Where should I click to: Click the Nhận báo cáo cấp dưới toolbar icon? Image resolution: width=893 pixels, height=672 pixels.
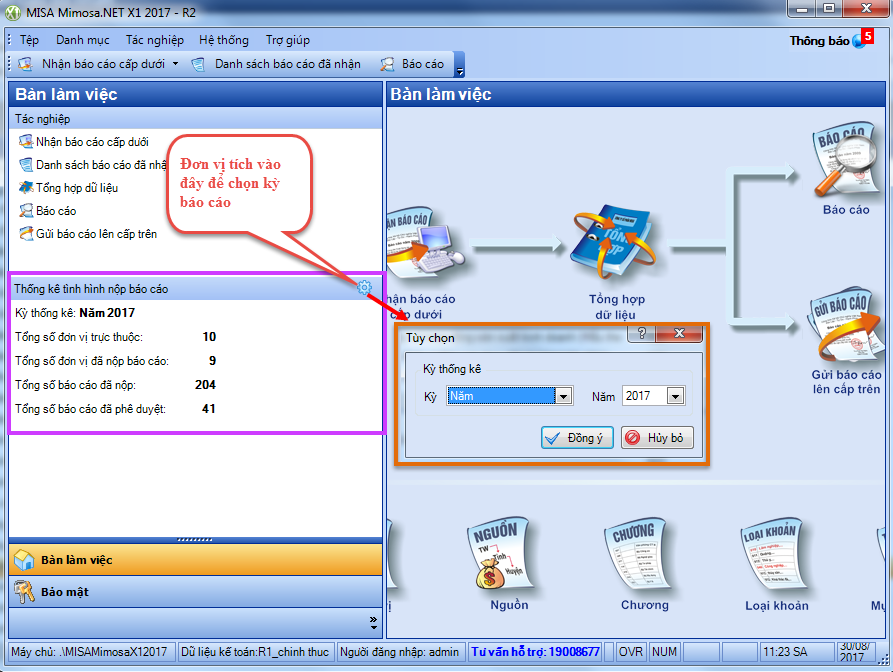25,64
